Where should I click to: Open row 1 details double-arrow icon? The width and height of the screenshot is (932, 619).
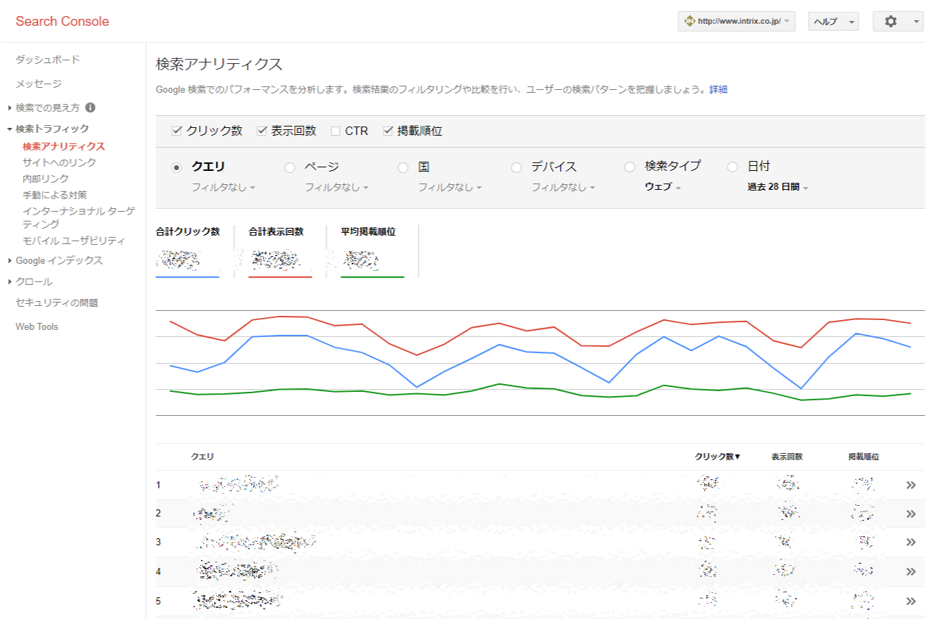[911, 485]
